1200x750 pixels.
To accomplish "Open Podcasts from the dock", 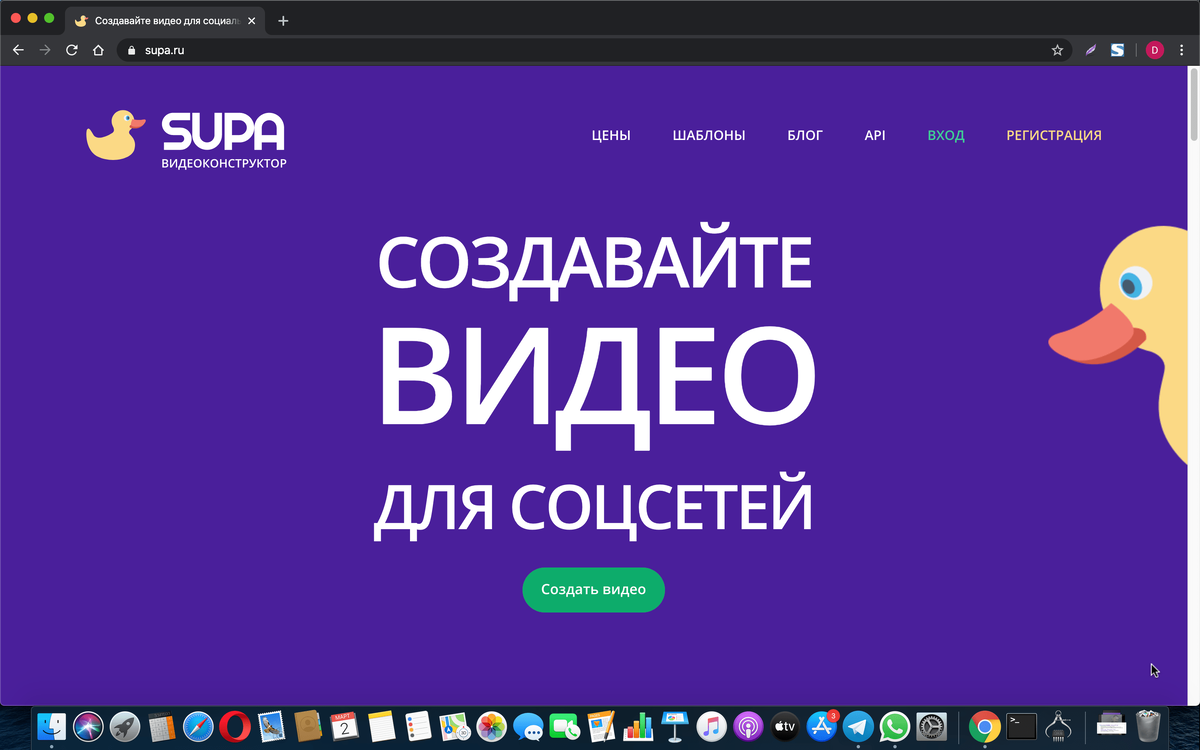I will 748,726.
